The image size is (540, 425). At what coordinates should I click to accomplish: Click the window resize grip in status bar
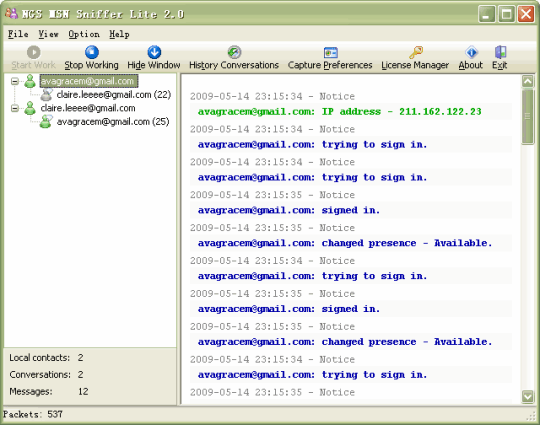(531, 416)
